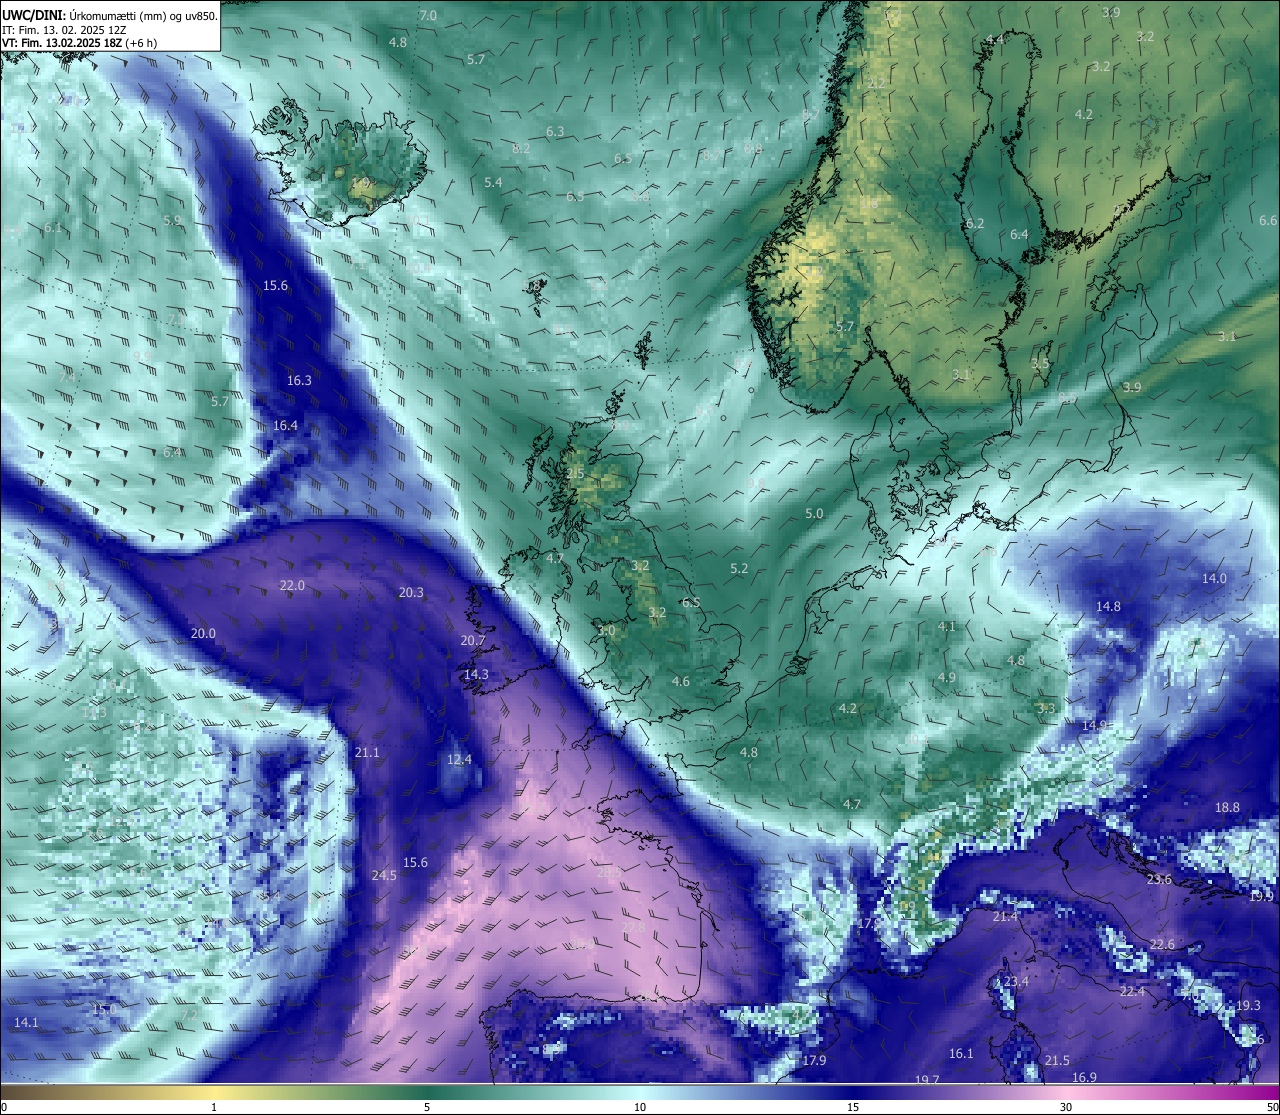Viewport: 1280px width, 1115px height.
Task: Click the 5.9 value label
Action: pos(172,220)
